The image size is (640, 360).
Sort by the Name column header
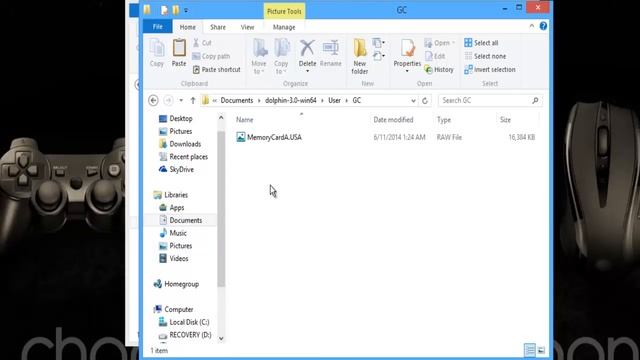244,120
